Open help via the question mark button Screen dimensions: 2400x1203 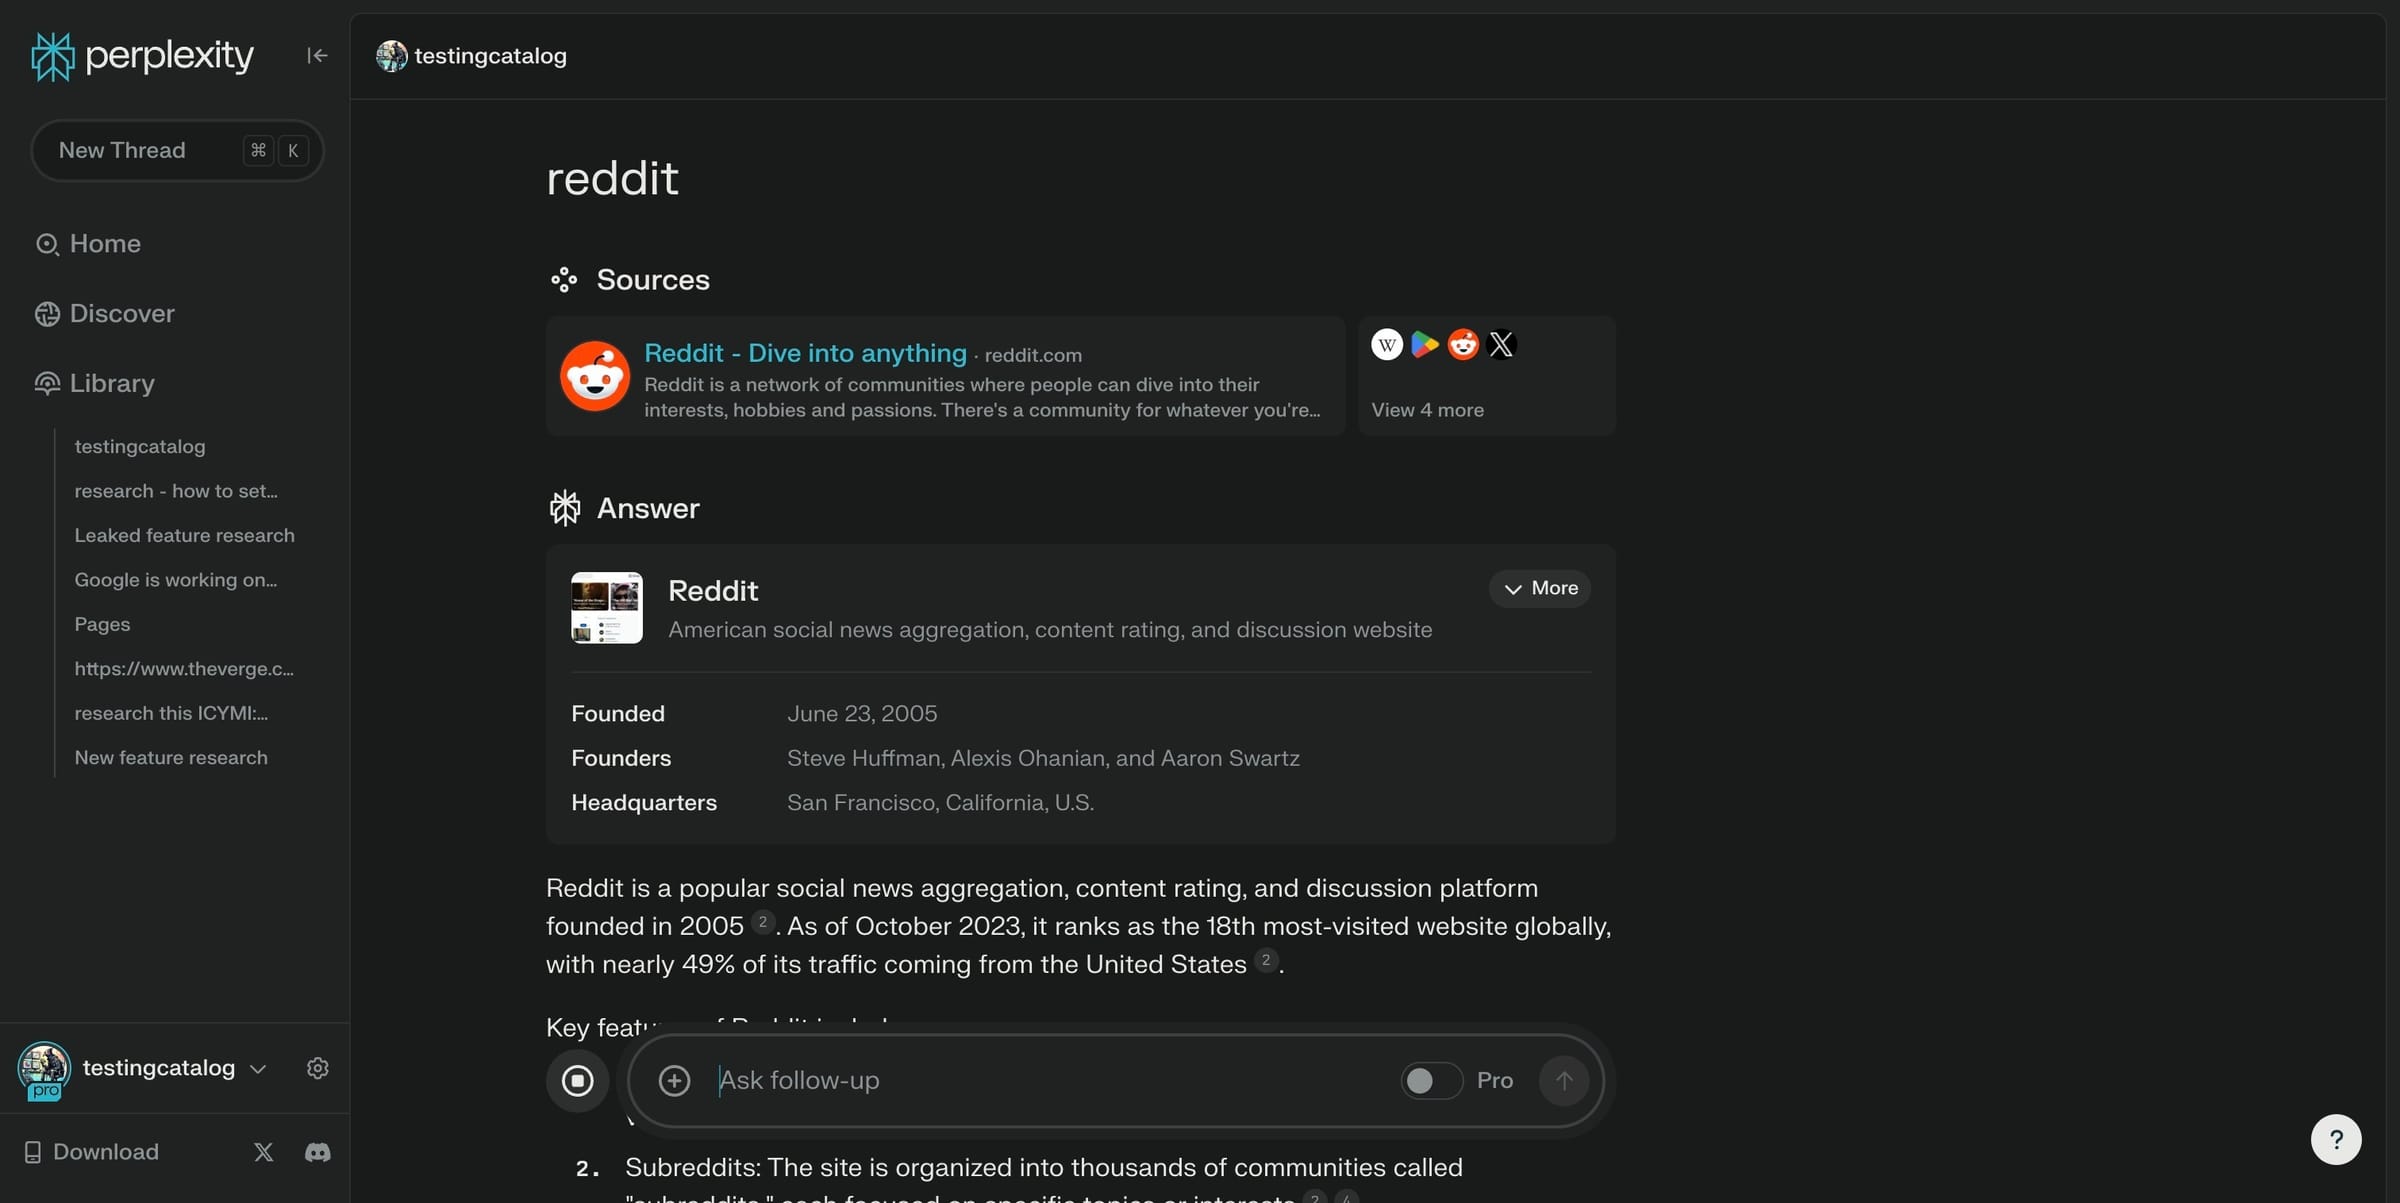[x=2336, y=1139]
